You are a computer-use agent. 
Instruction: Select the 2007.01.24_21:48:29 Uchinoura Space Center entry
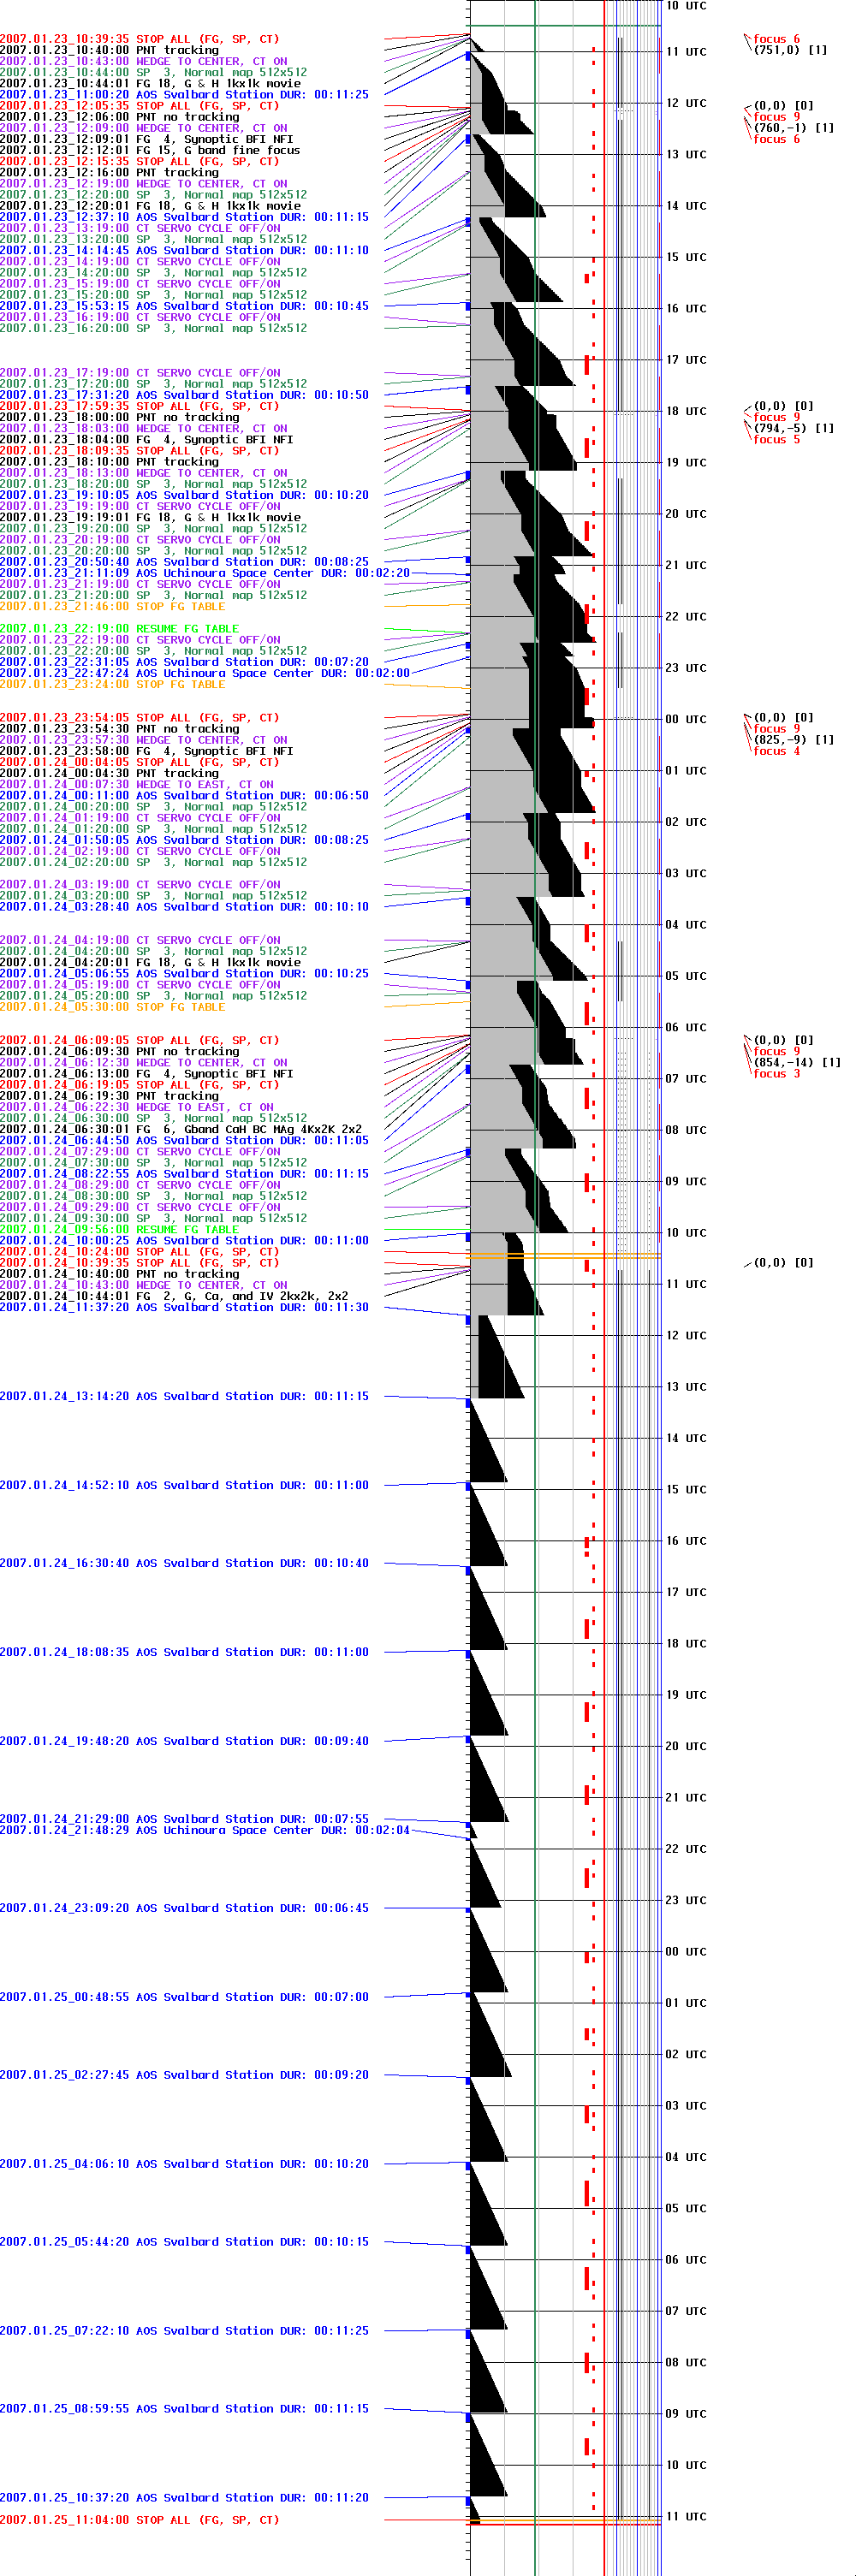click(204, 1830)
